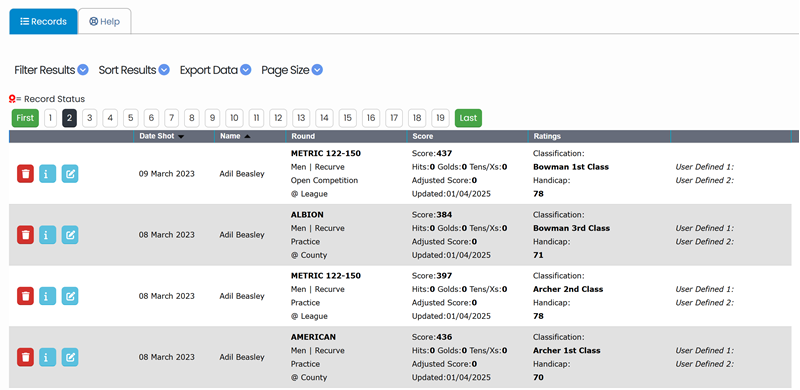Click the handicap value 70
The image size is (800, 390).
click(538, 377)
